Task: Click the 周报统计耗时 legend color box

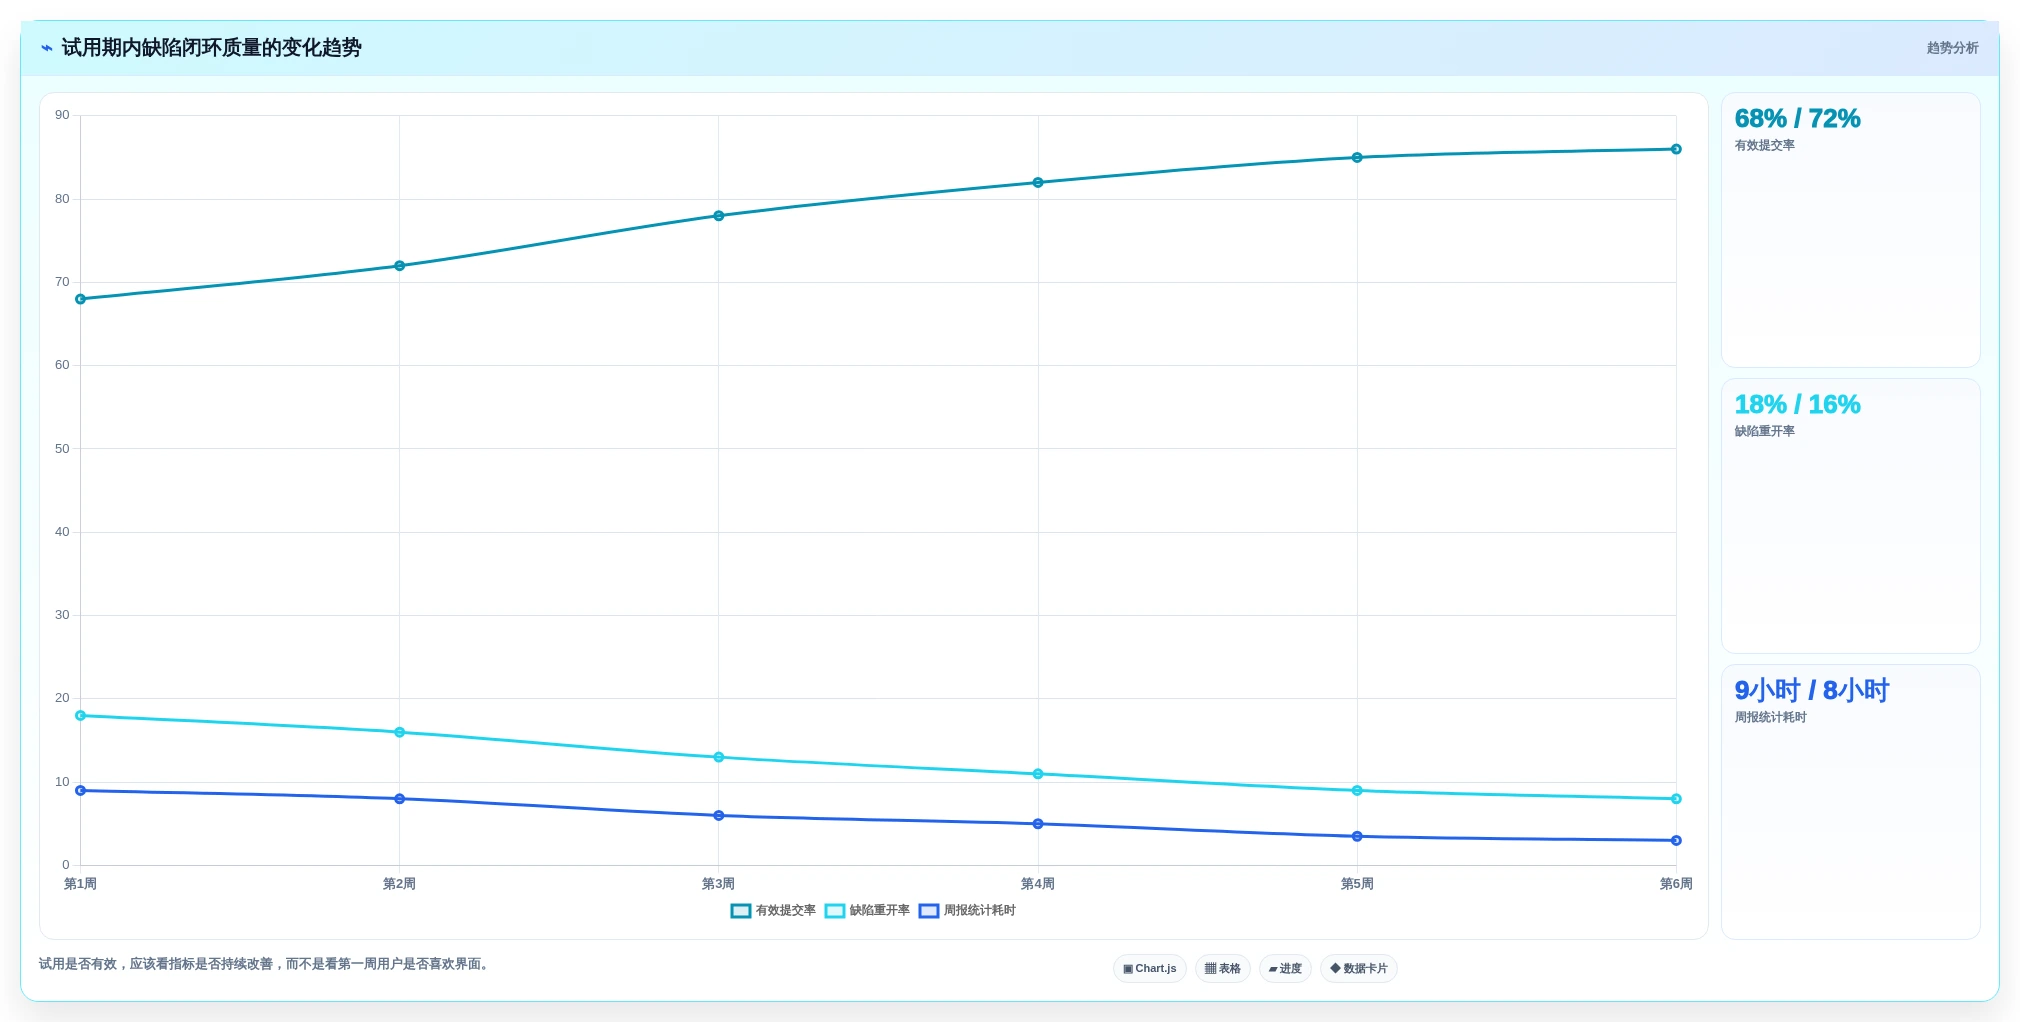Action: (x=929, y=911)
